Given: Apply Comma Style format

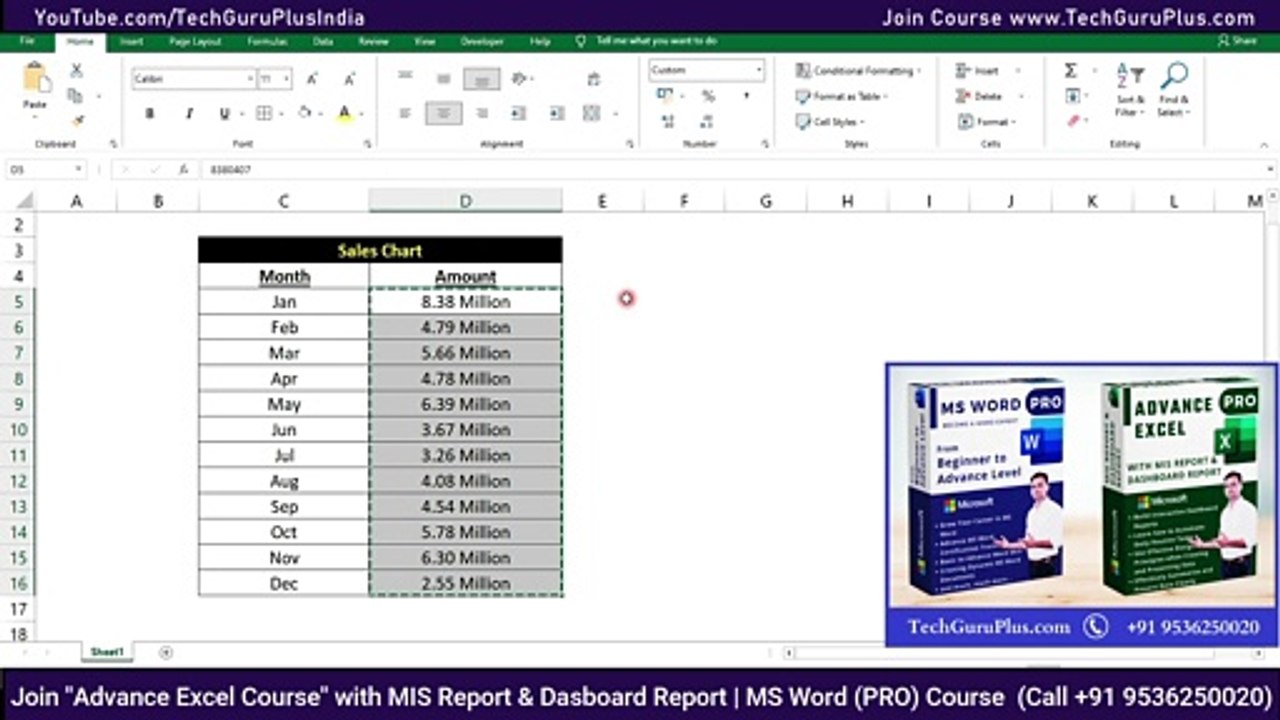Looking at the screenshot, I should point(746,96).
